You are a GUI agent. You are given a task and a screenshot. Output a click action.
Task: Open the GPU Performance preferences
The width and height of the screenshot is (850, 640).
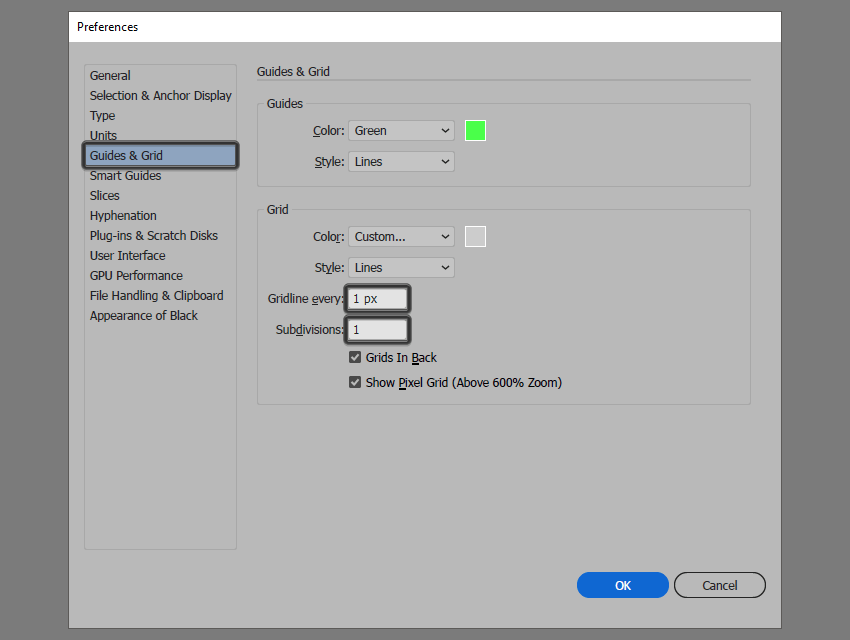[x=136, y=275]
